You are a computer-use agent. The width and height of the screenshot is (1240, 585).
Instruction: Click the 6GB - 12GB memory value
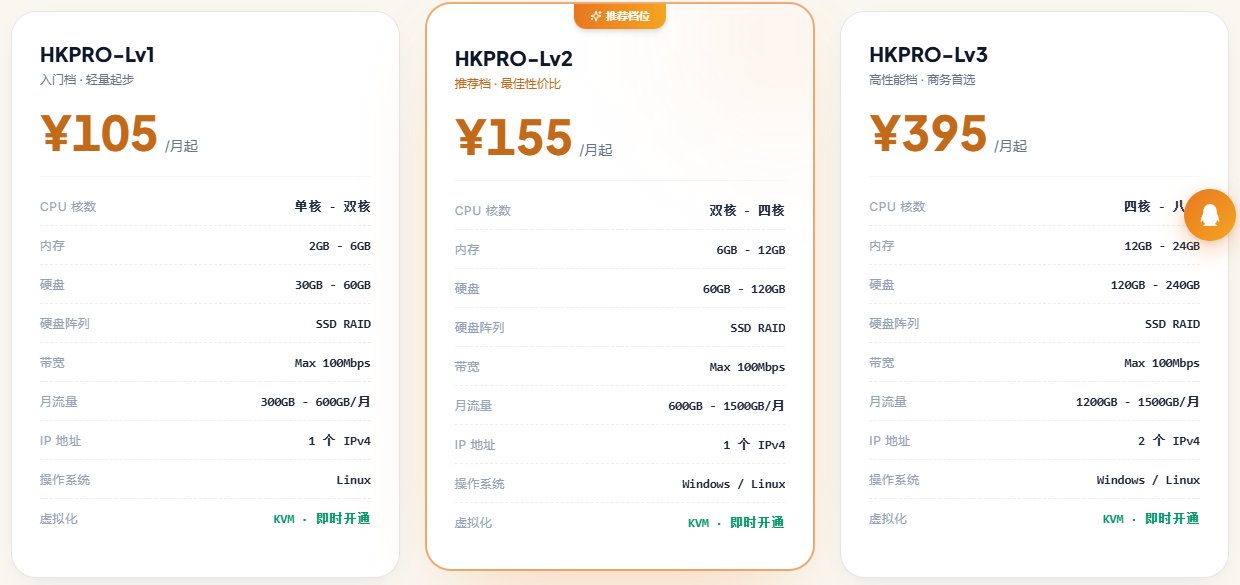tap(751, 250)
